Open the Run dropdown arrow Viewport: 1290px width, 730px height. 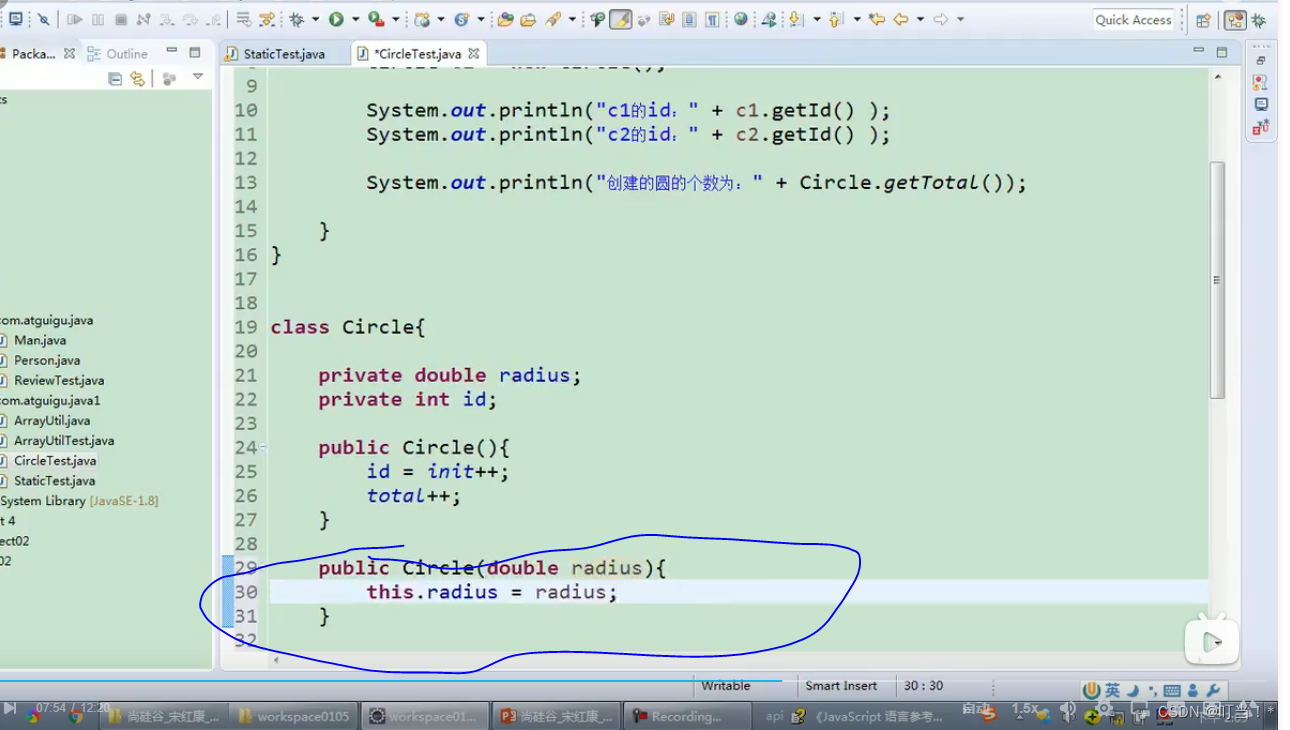(x=354, y=19)
